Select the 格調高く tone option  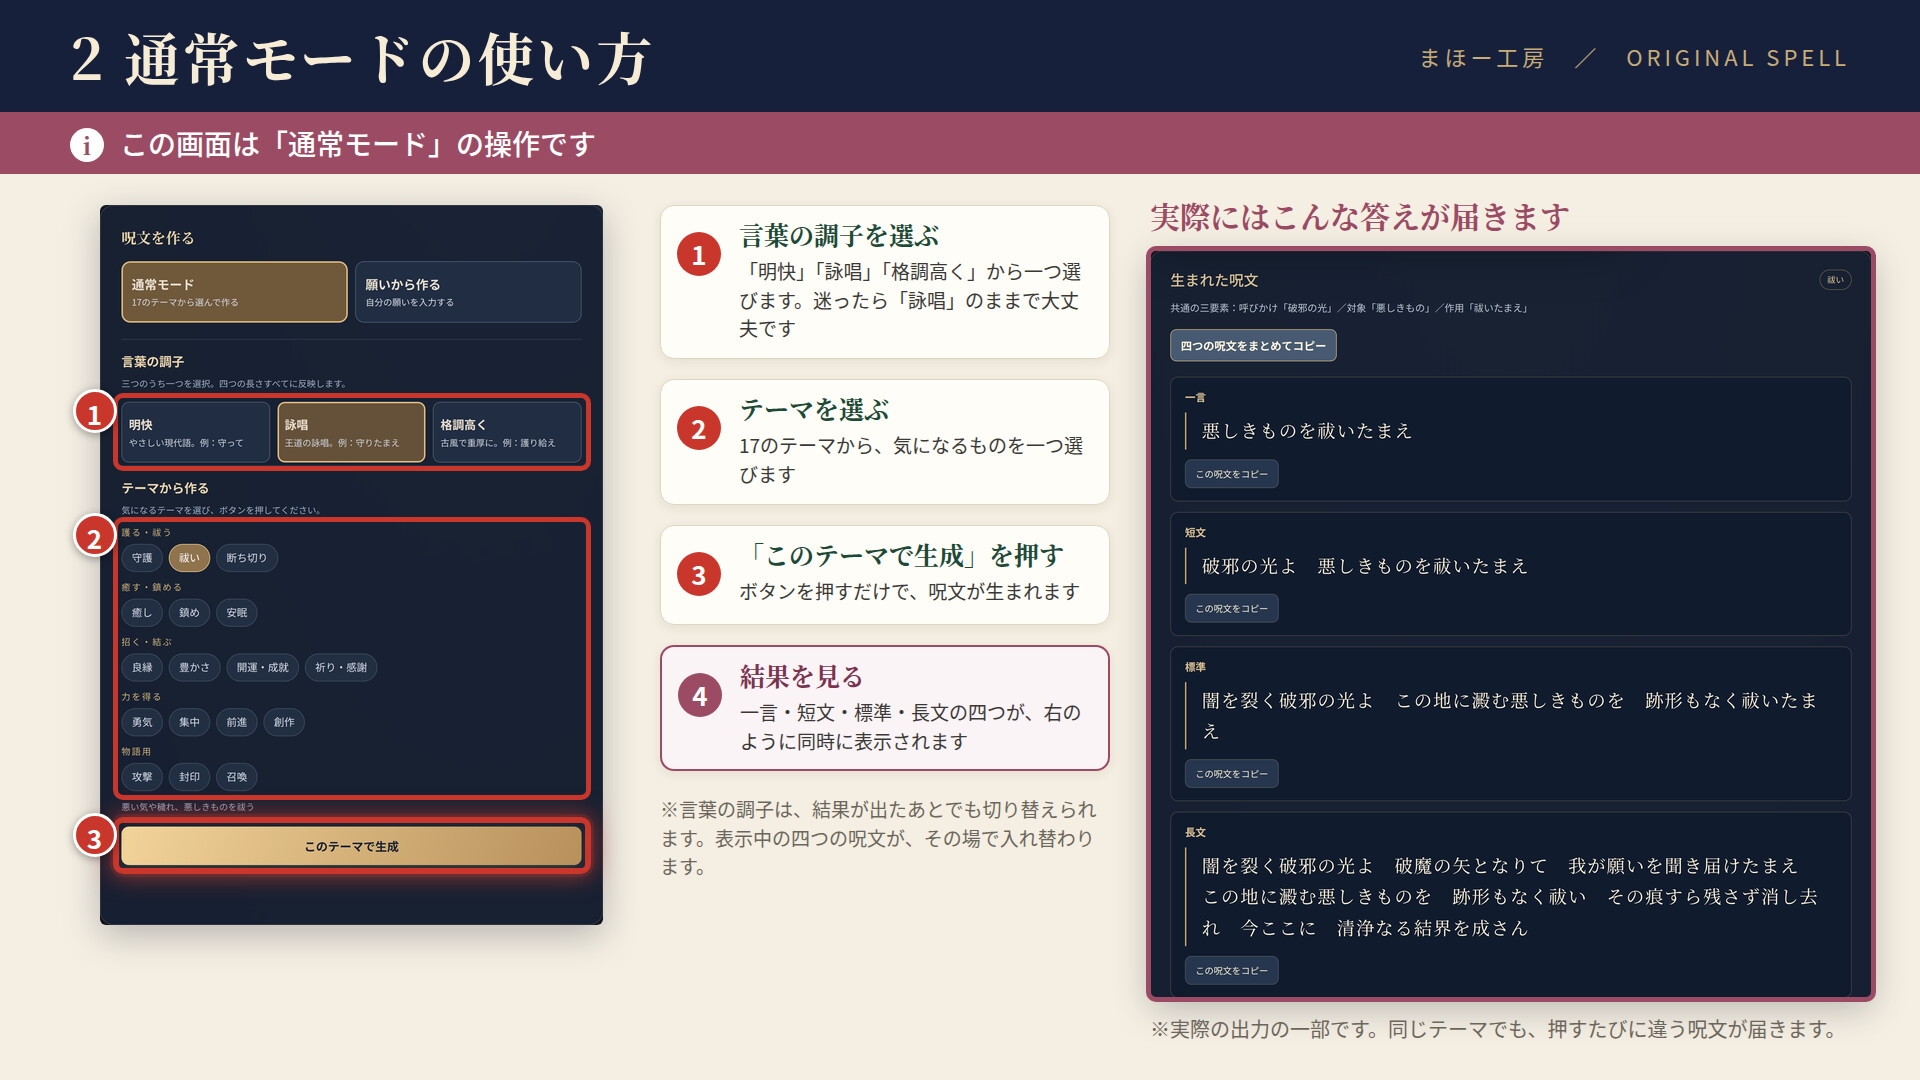[507, 432]
